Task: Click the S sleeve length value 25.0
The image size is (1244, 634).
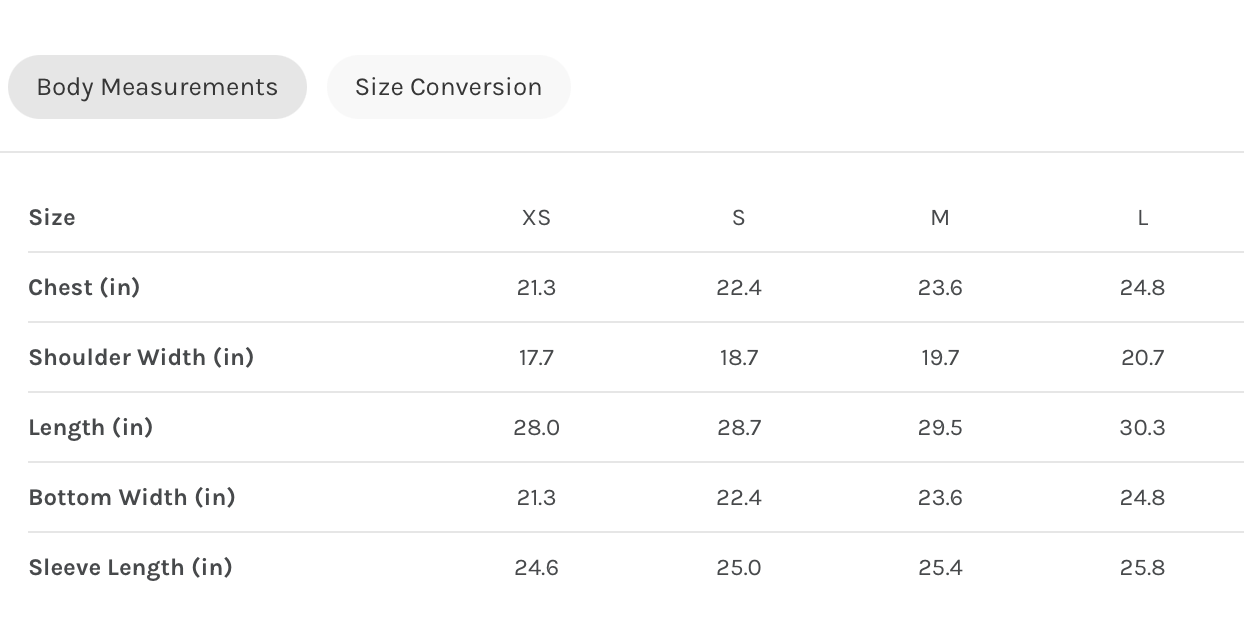Action: point(739,568)
